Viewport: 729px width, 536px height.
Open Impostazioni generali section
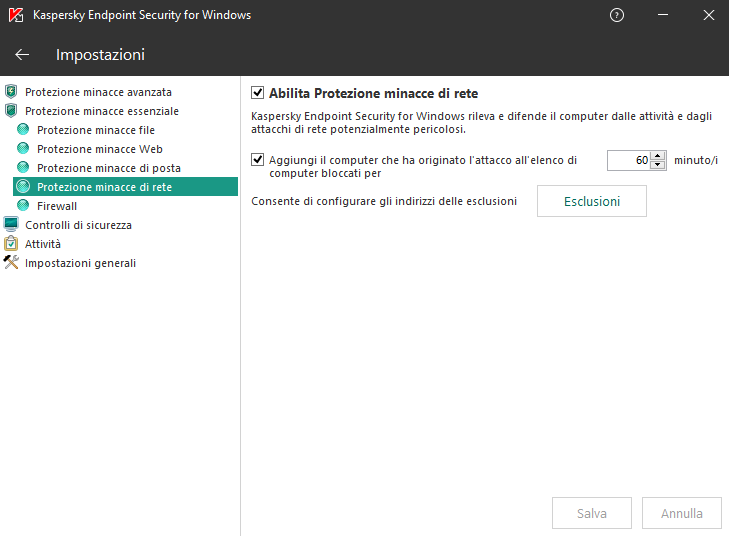click(80, 263)
